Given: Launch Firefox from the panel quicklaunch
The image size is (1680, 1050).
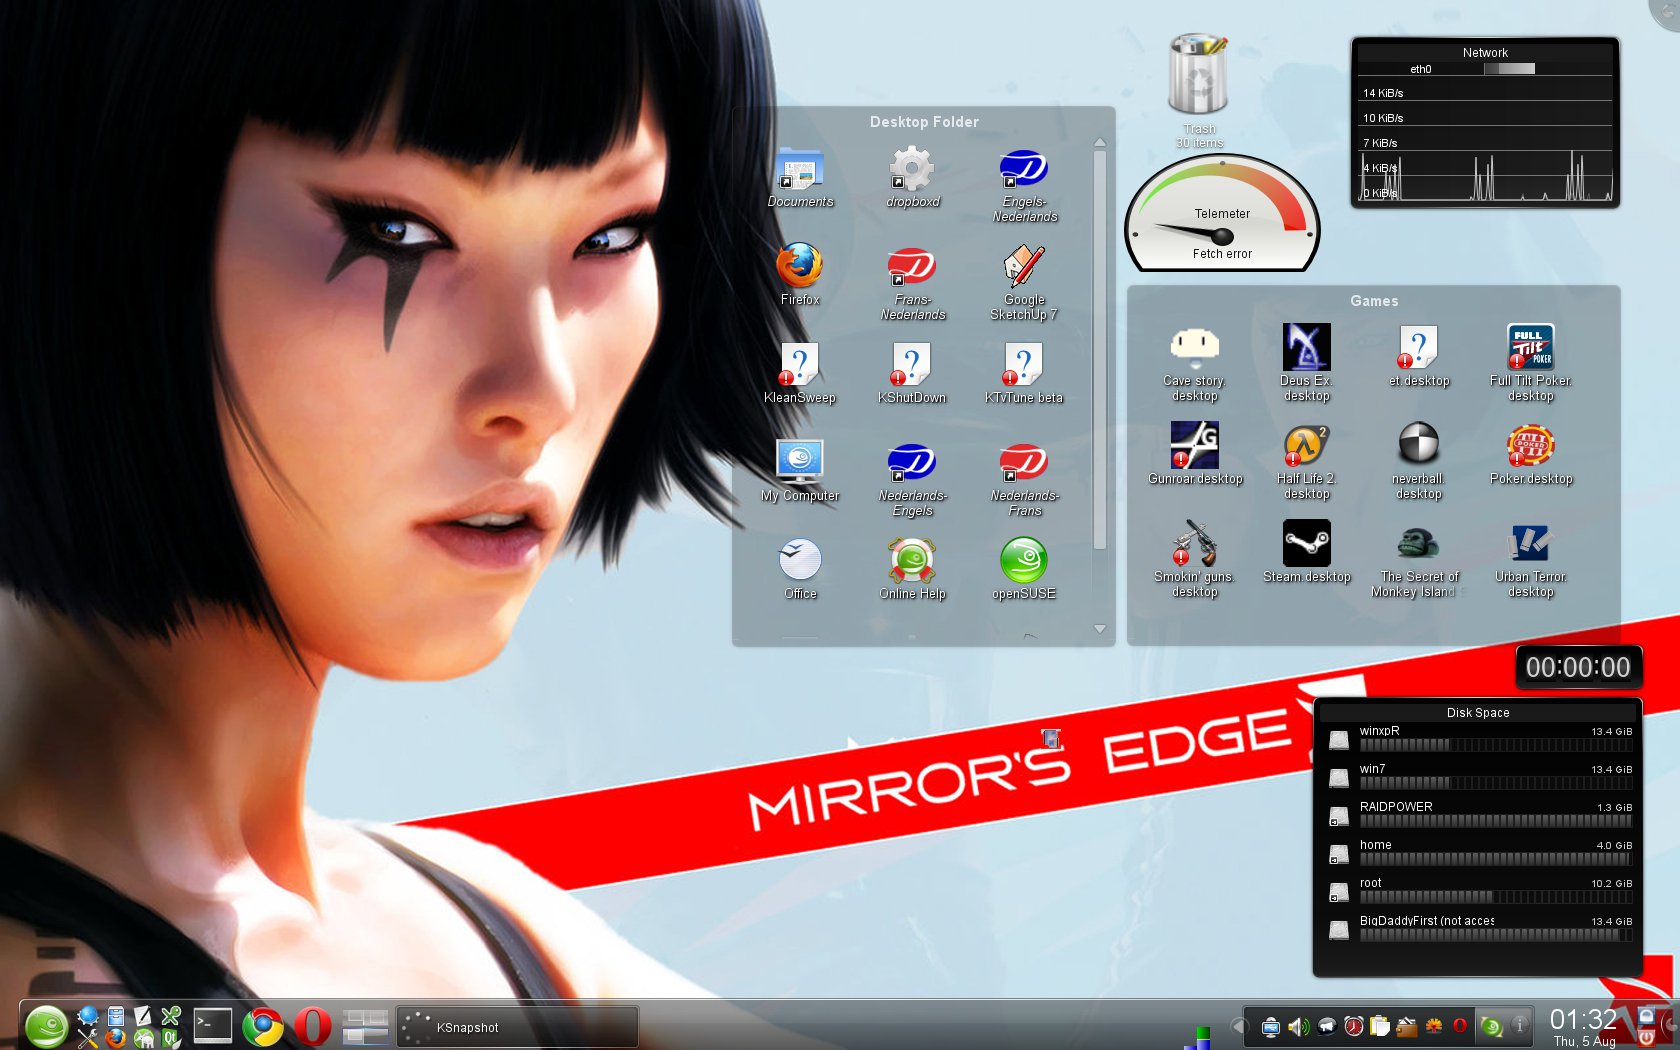Looking at the screenshot, I should [115, 1038].
